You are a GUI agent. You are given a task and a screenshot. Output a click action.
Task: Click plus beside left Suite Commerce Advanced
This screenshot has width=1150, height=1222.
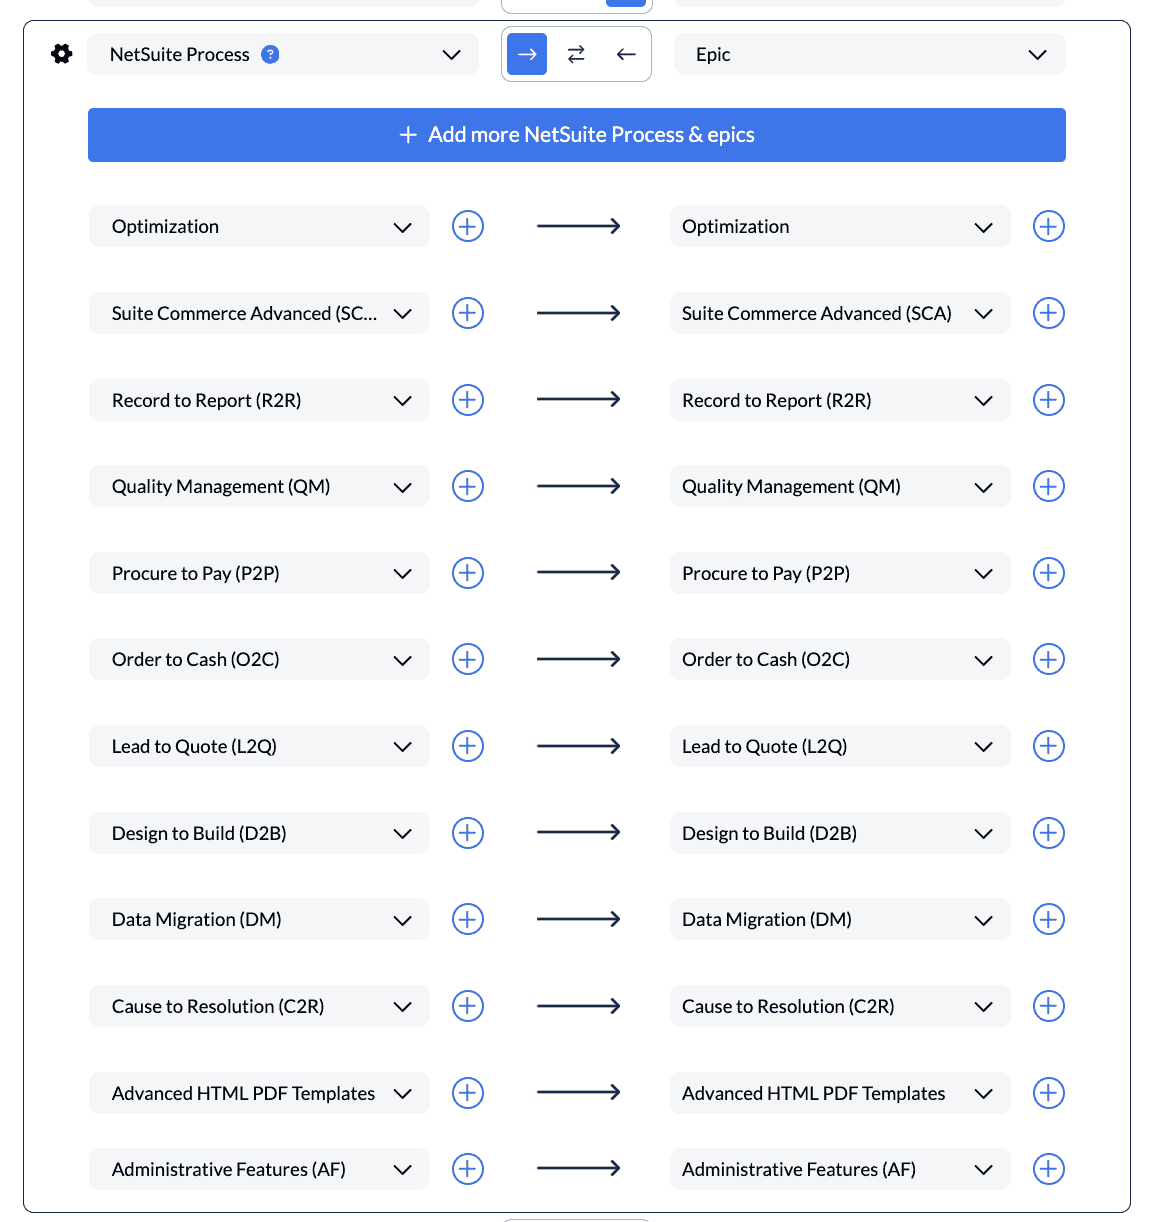pos(468,313)
